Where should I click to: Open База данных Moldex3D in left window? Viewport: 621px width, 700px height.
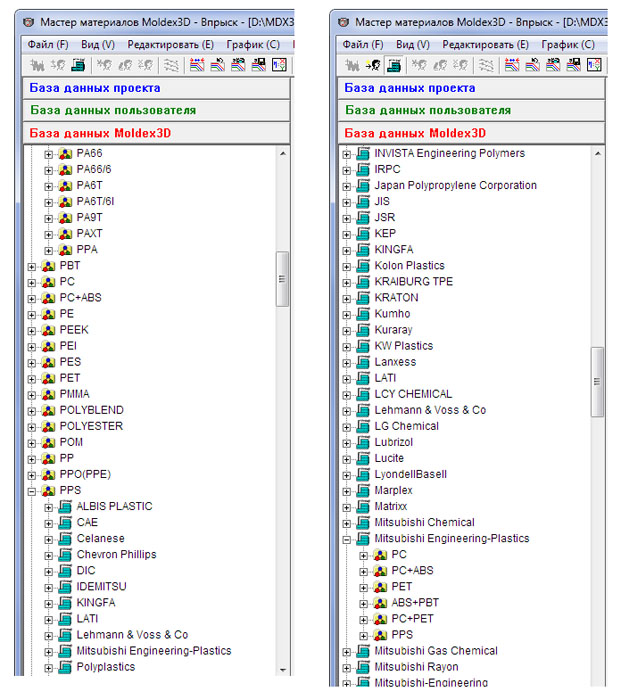157,133
